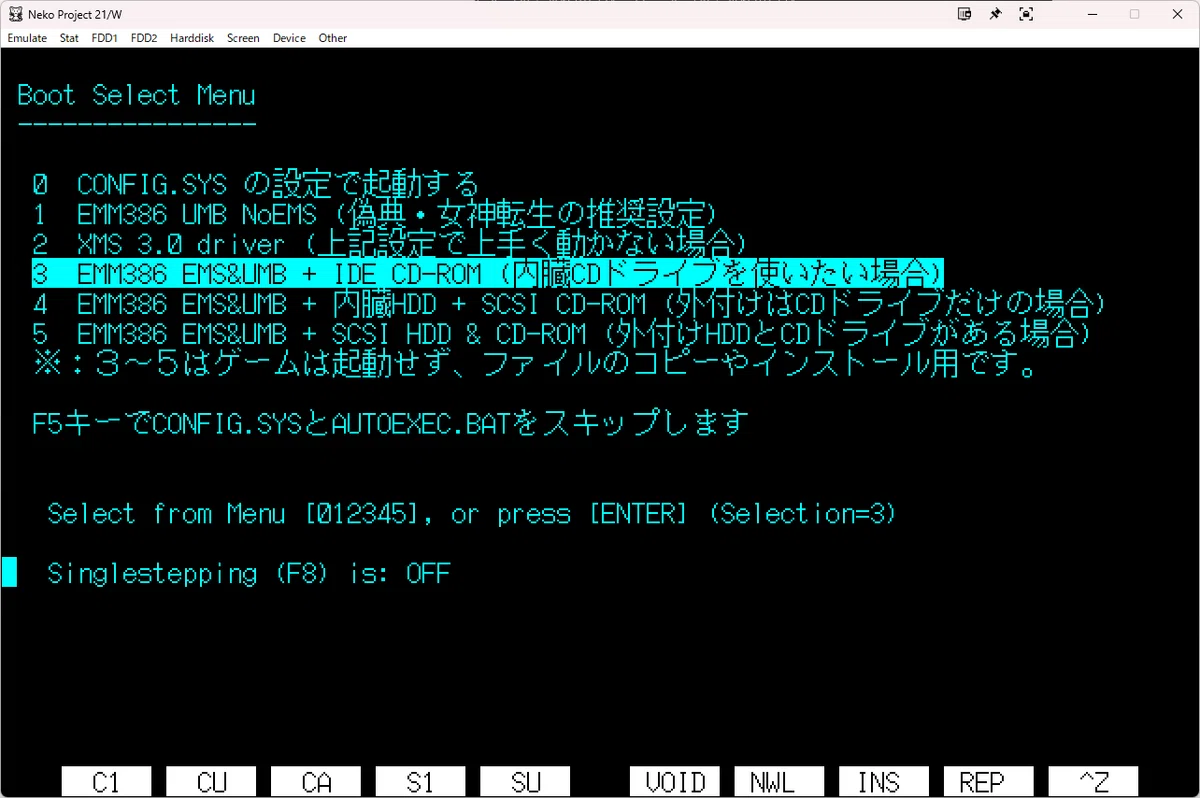Click the NWL function key label

tap(780, 781)
